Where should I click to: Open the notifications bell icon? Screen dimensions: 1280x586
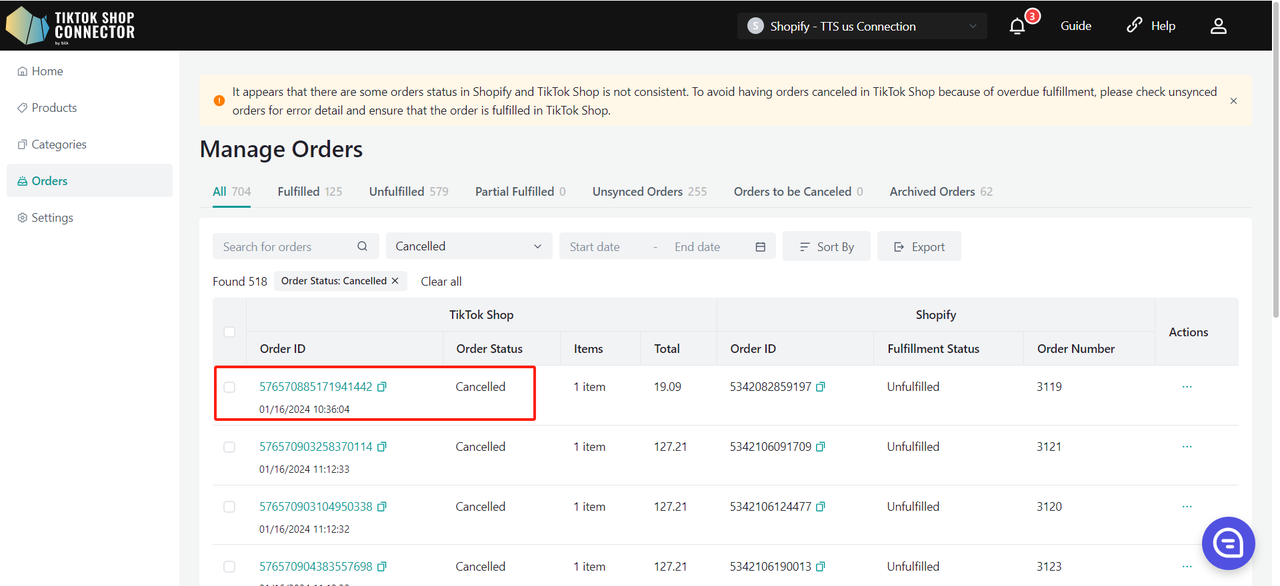(x=1017, y=26)
